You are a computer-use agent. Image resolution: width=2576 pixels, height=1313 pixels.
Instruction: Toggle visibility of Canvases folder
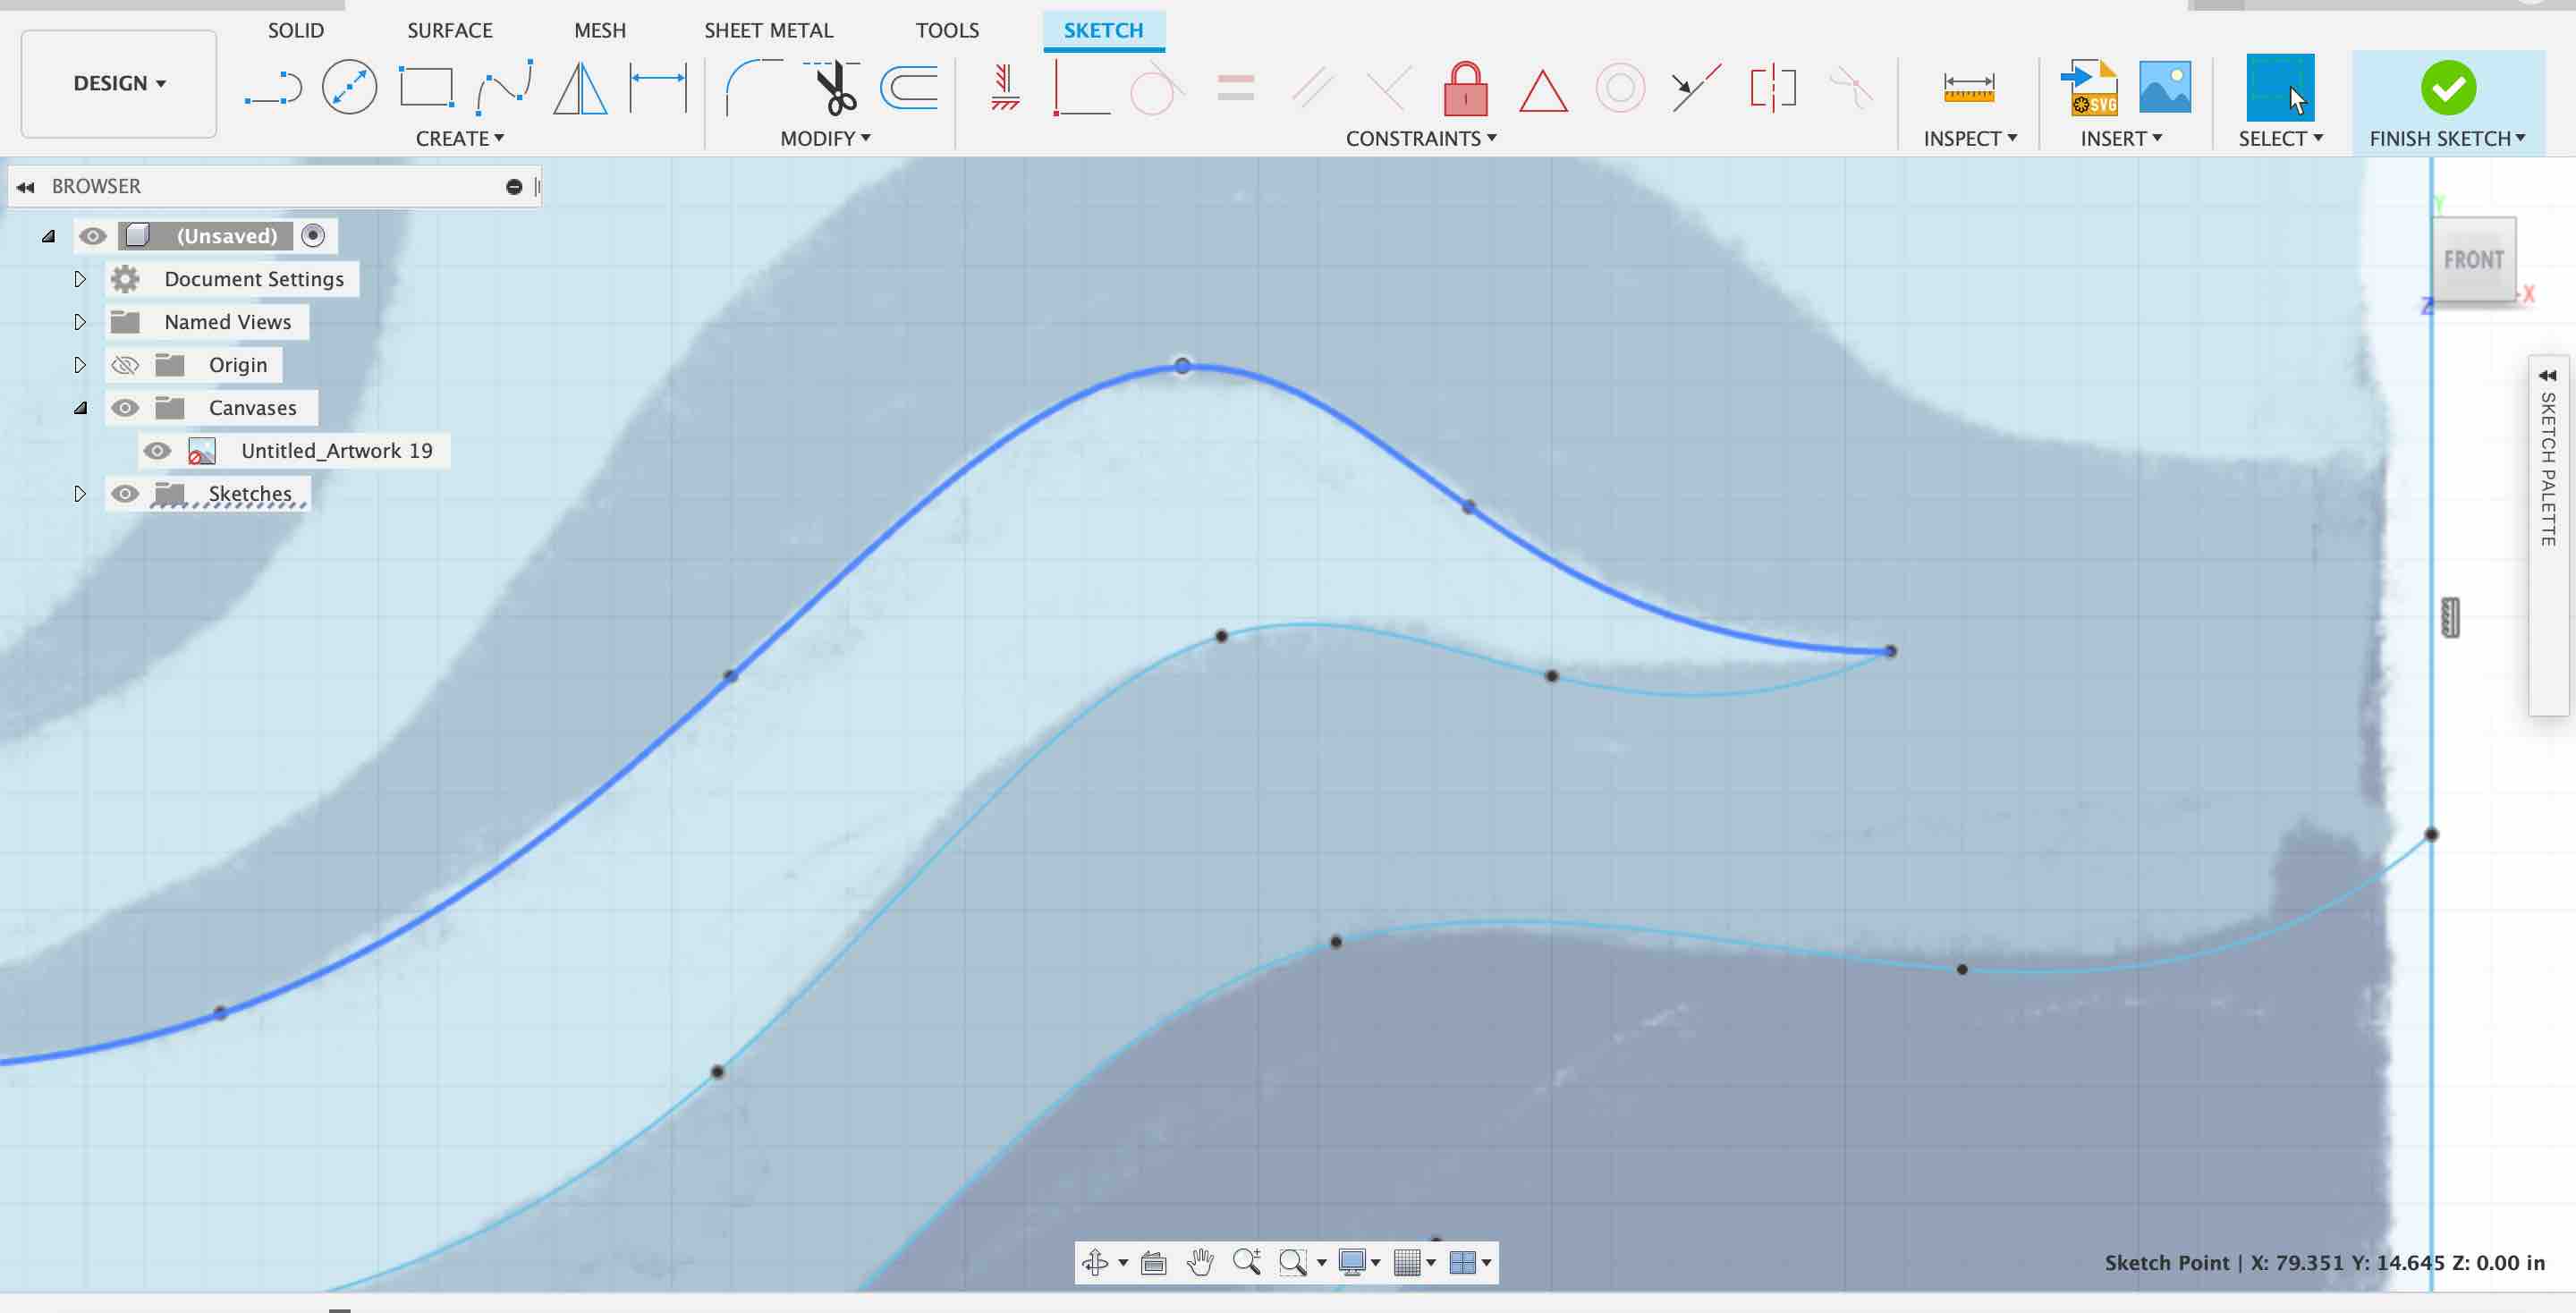[125, 408]
